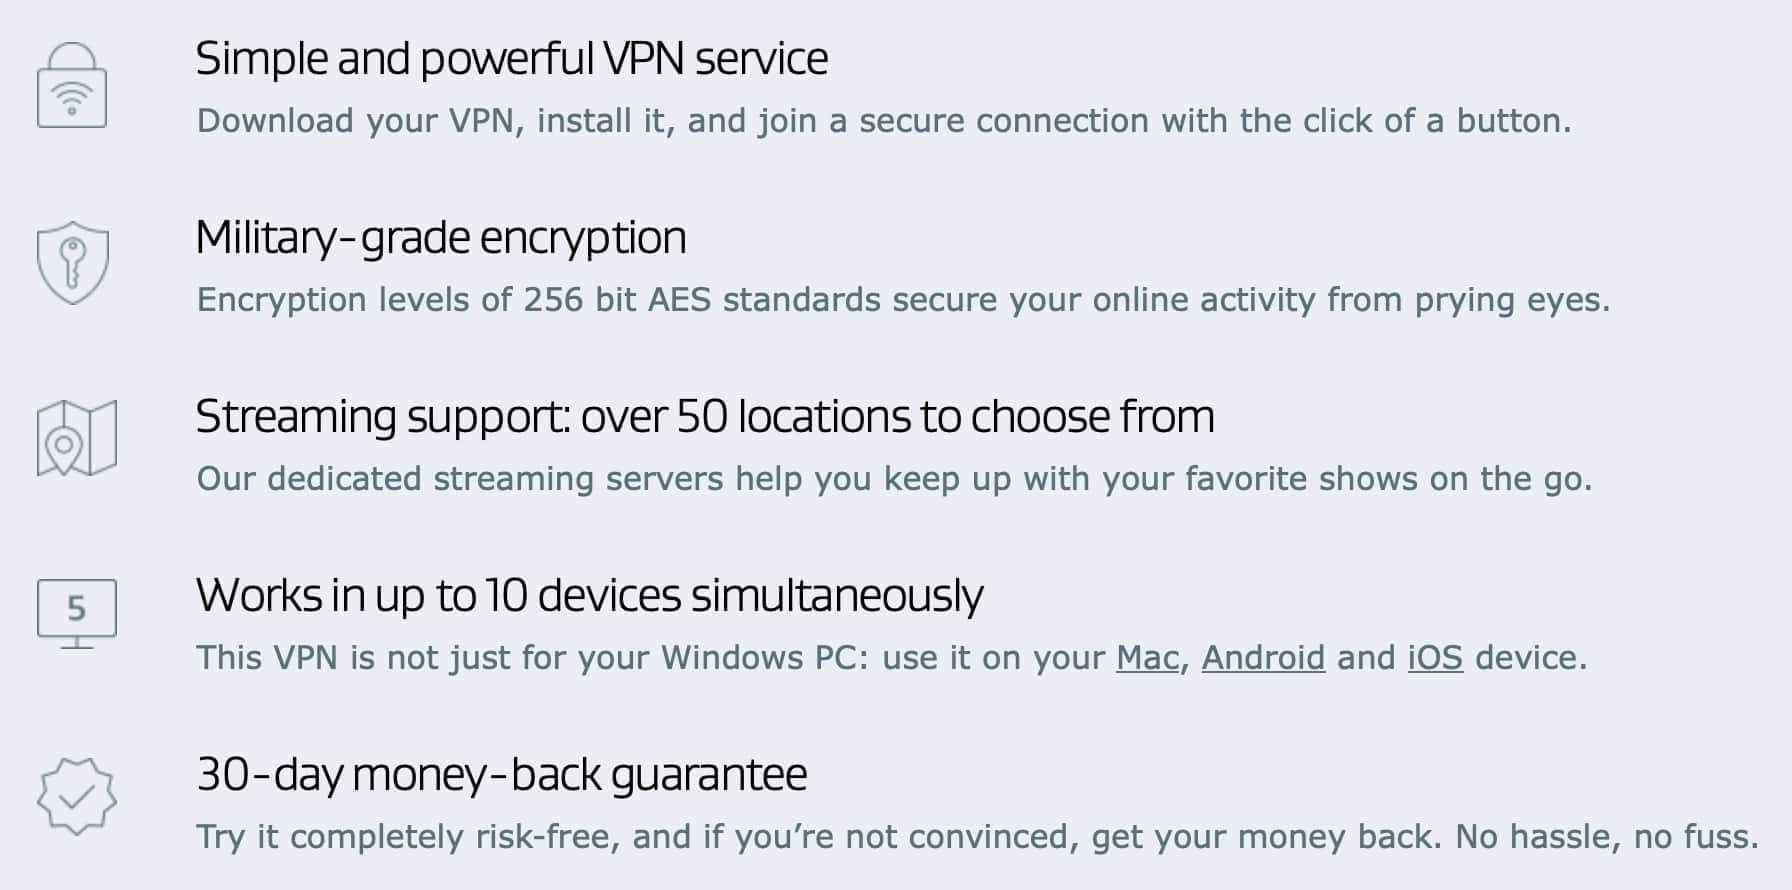Open the iOS link
This screenshot has width=1792, height=890.
tap(1435, 658)
